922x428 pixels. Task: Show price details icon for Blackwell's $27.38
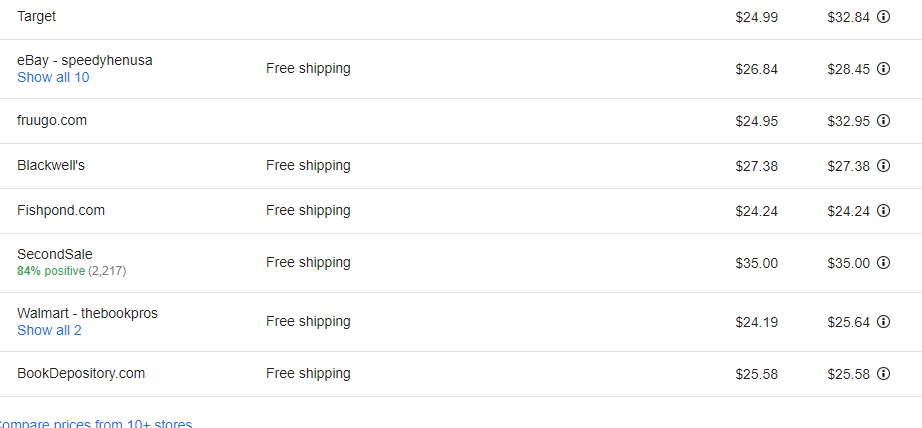(883, 166)
